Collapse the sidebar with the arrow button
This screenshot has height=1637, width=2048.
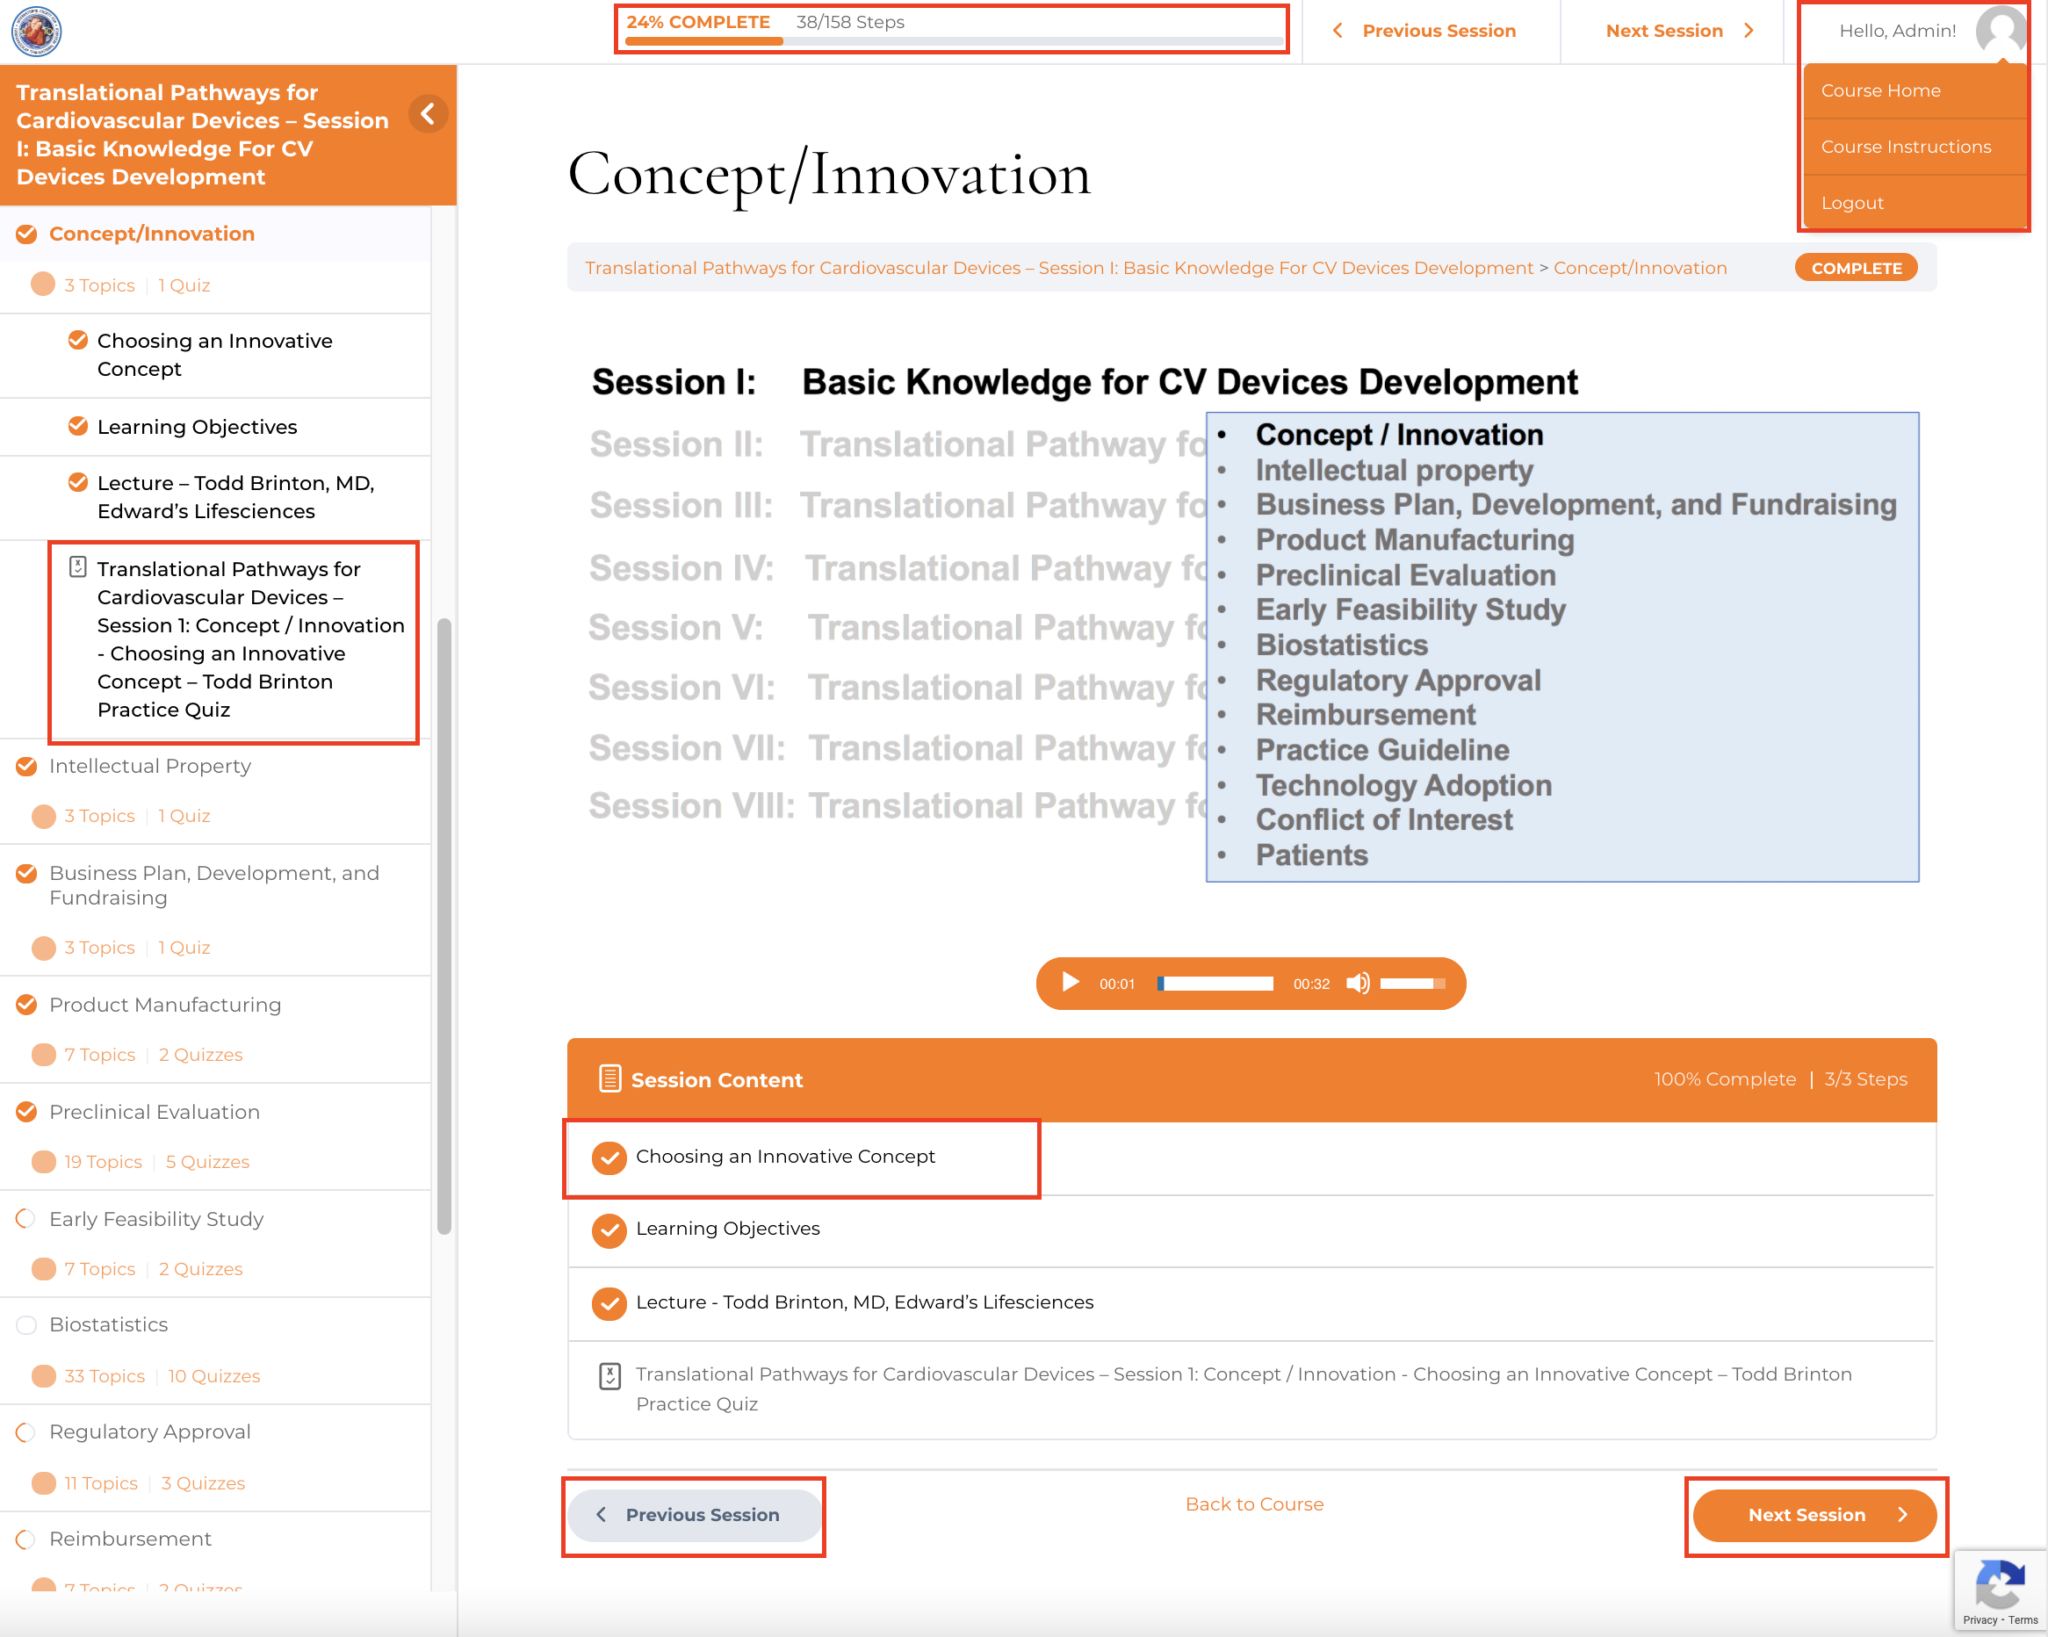(428, 114)
